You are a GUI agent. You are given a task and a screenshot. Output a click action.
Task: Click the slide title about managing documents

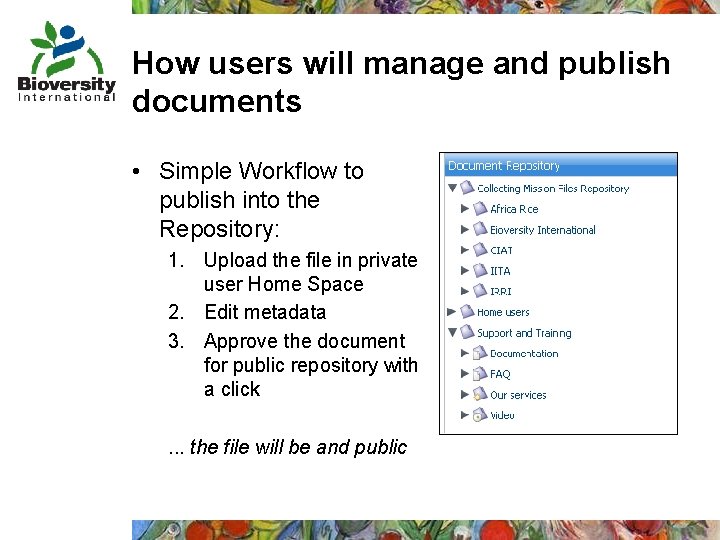tap(401, 82)
